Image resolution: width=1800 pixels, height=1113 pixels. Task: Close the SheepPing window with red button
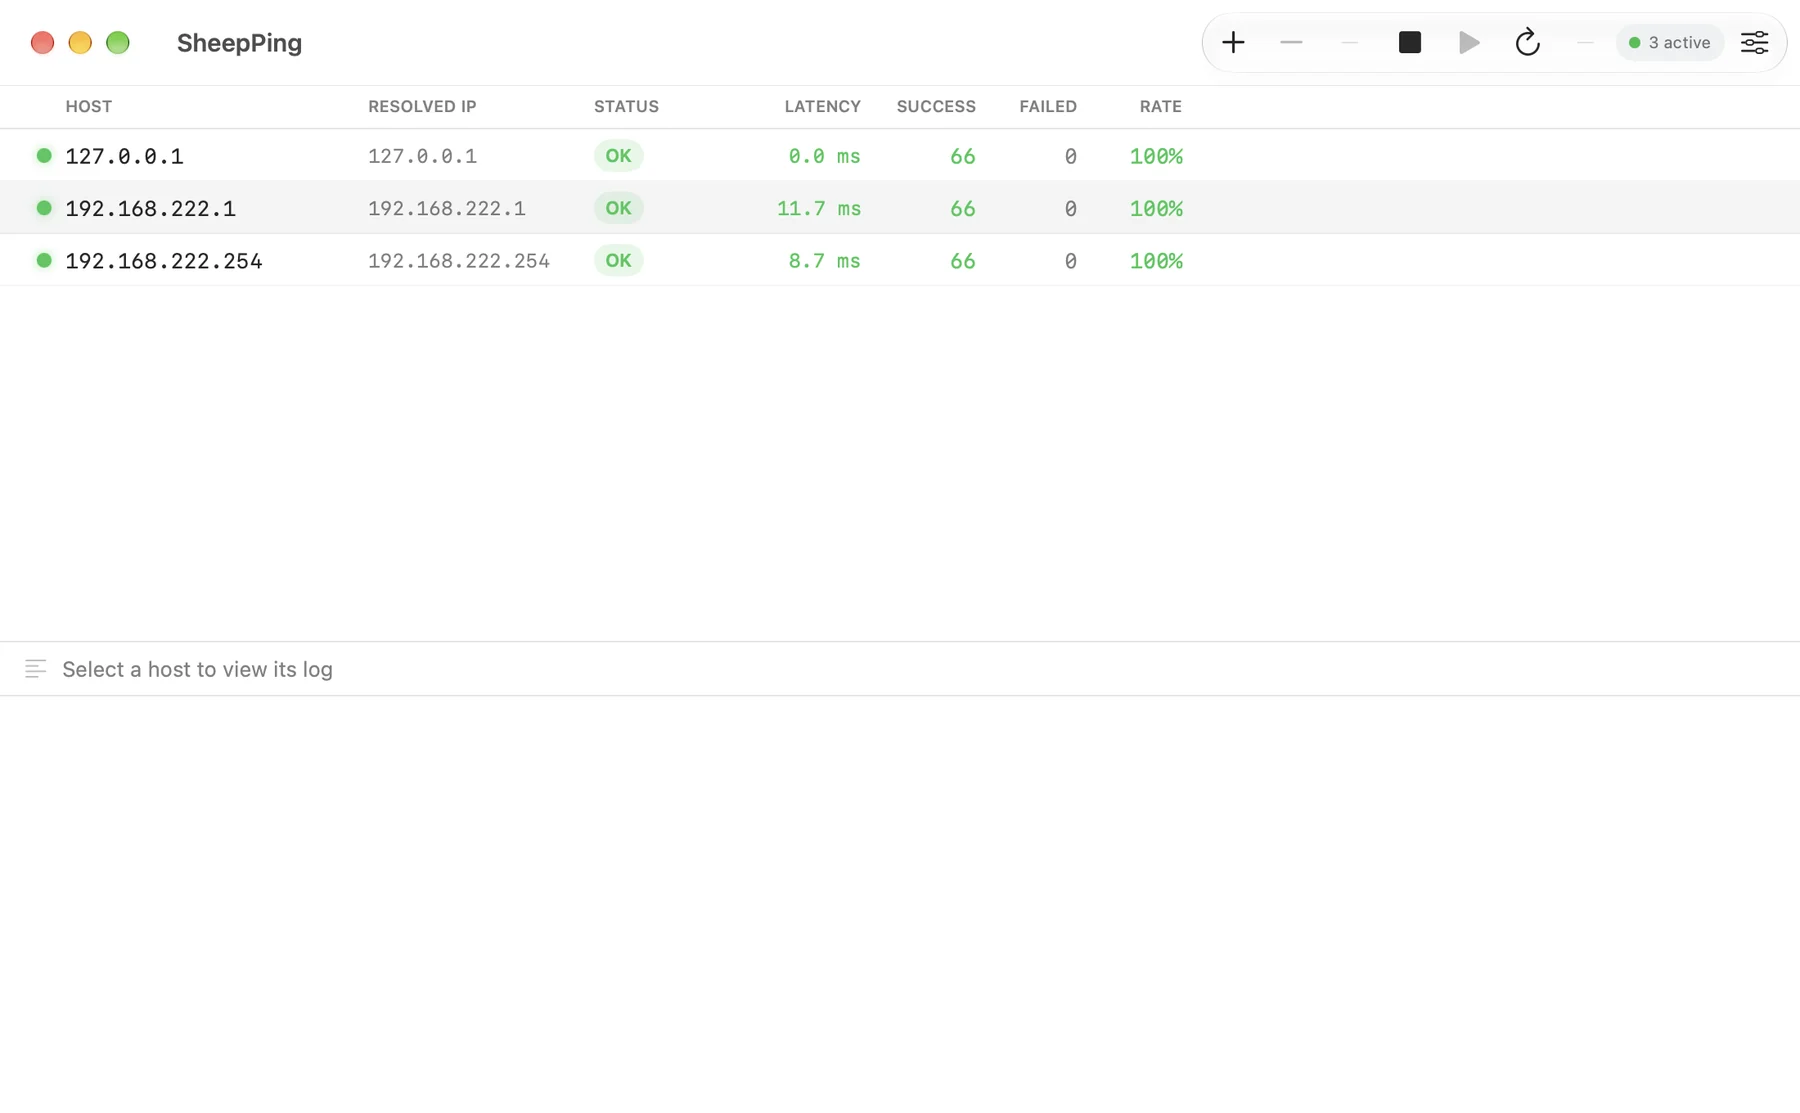[x=42, y=42]
